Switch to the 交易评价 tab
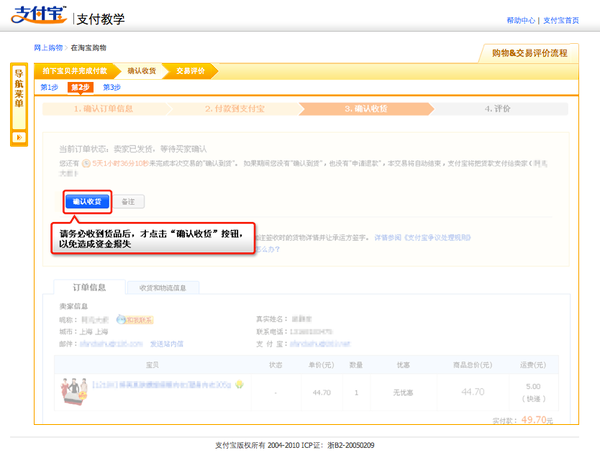The image size is (600, 463). [190, 71]
